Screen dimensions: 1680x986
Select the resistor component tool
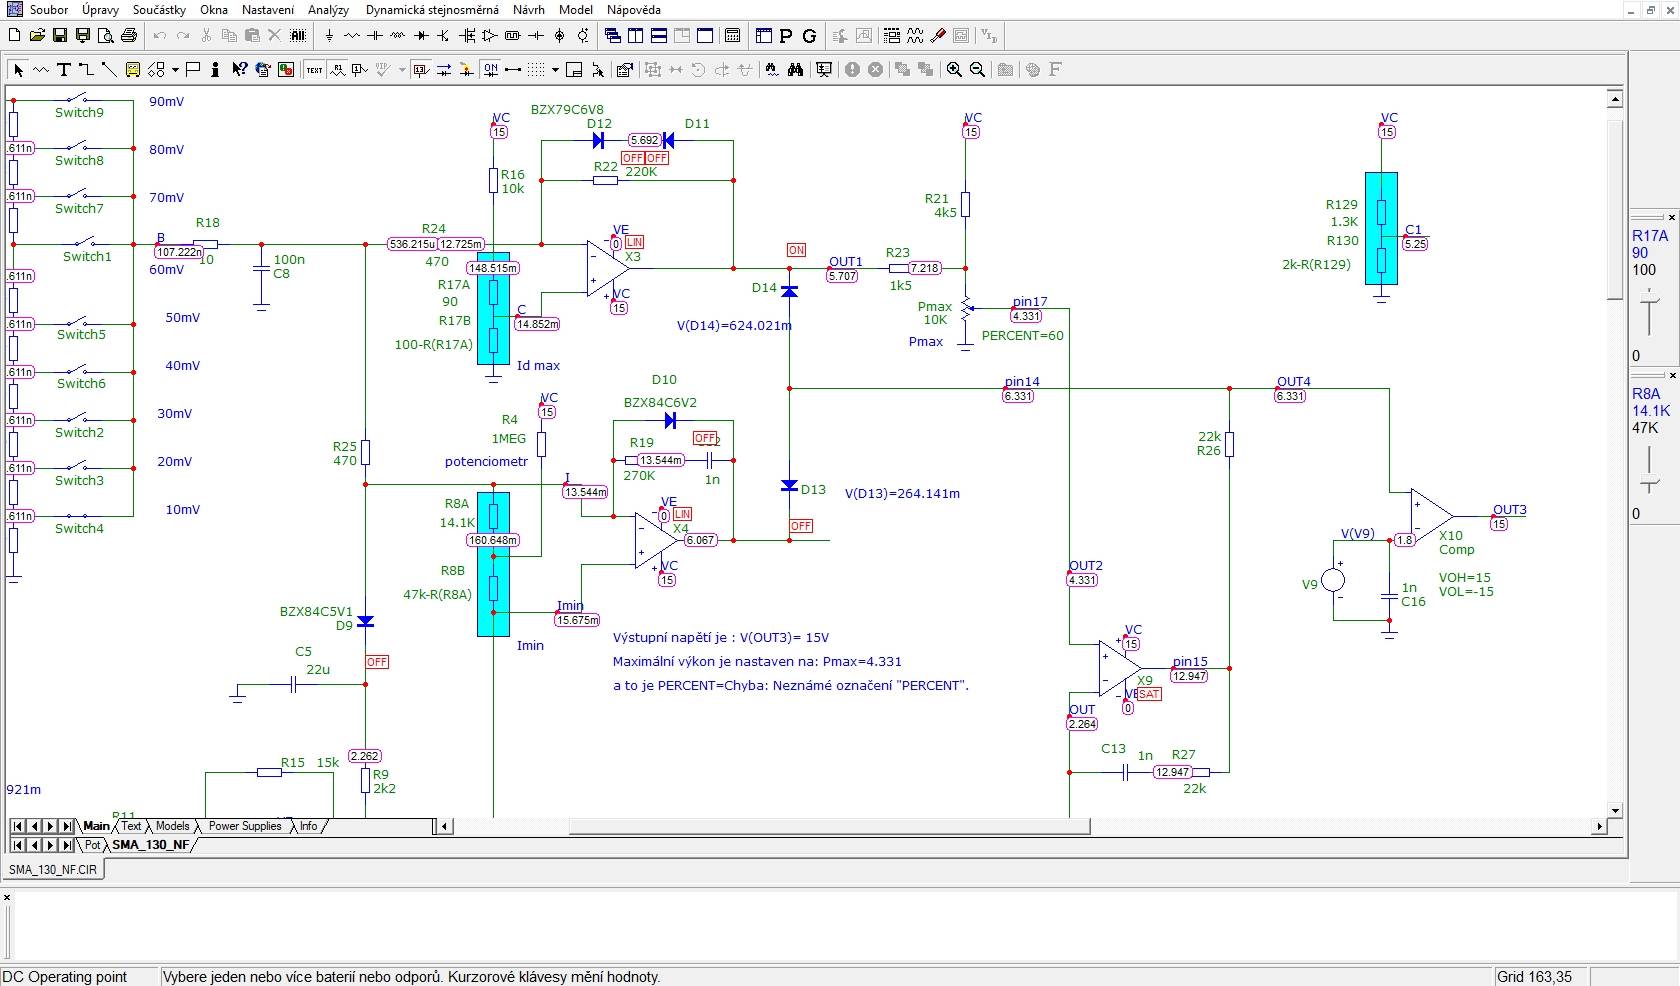click(x=352, y=36)
